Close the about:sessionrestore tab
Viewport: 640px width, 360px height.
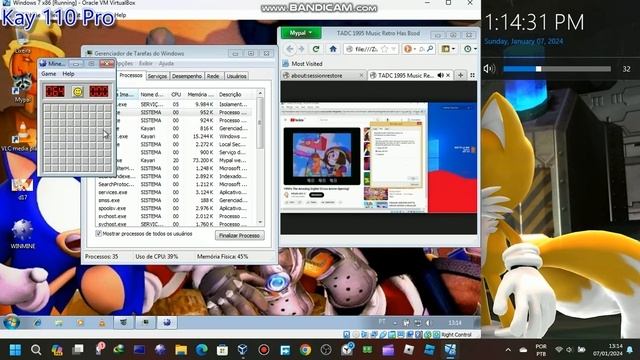[361, 76]
